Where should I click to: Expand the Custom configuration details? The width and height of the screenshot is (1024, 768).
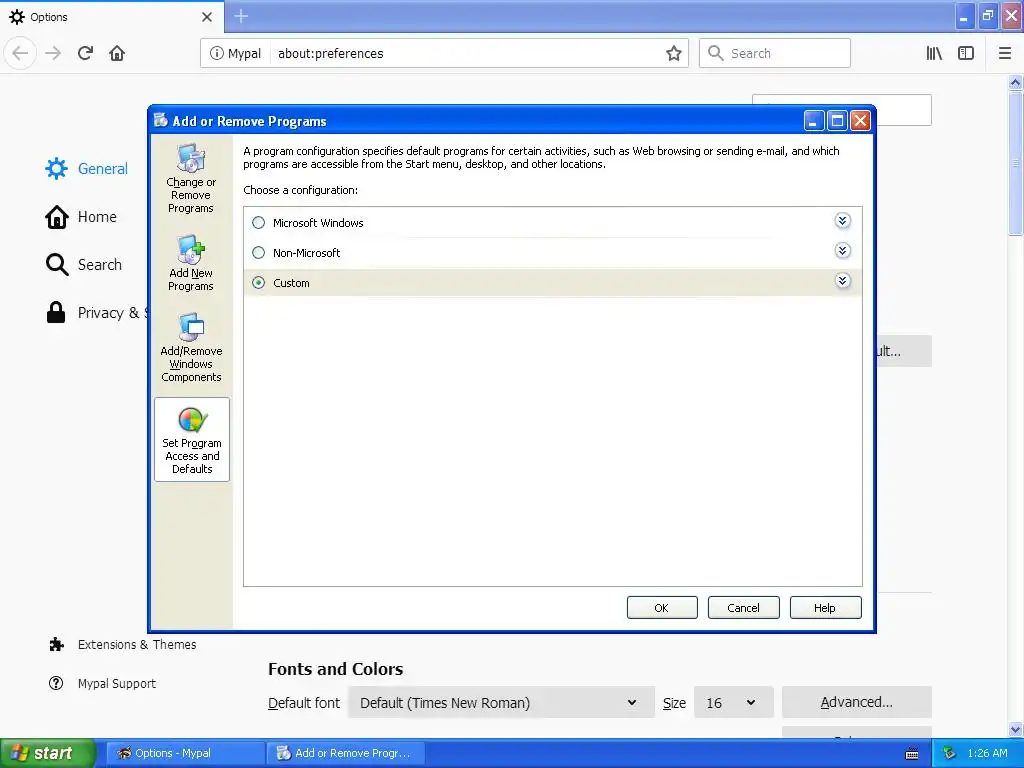[x=842, y=281]
